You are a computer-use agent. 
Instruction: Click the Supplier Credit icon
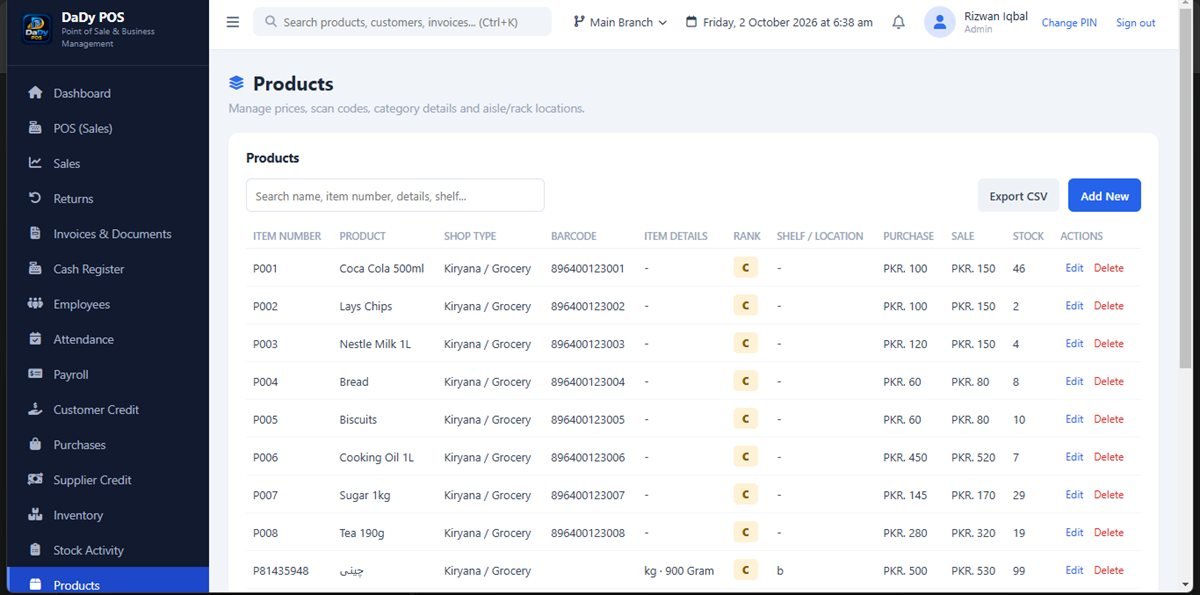pyautogui.click(x=35, y=480)
